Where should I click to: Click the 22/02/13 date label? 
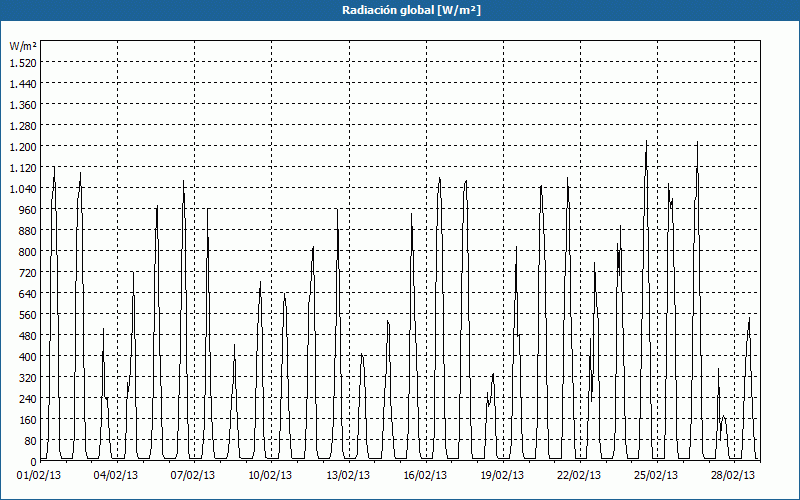click(579, 475)
